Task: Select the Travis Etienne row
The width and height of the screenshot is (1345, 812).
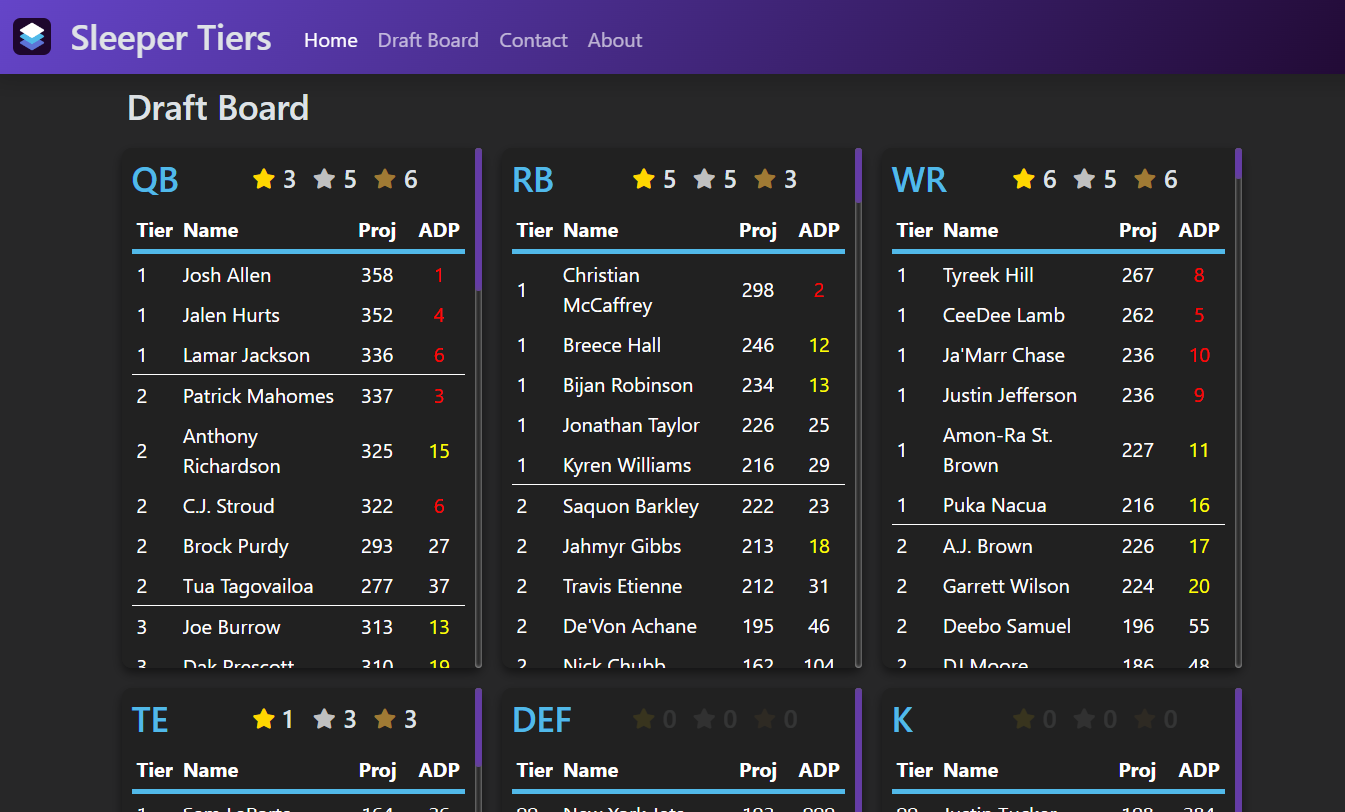Action: (x=678, y=586)
